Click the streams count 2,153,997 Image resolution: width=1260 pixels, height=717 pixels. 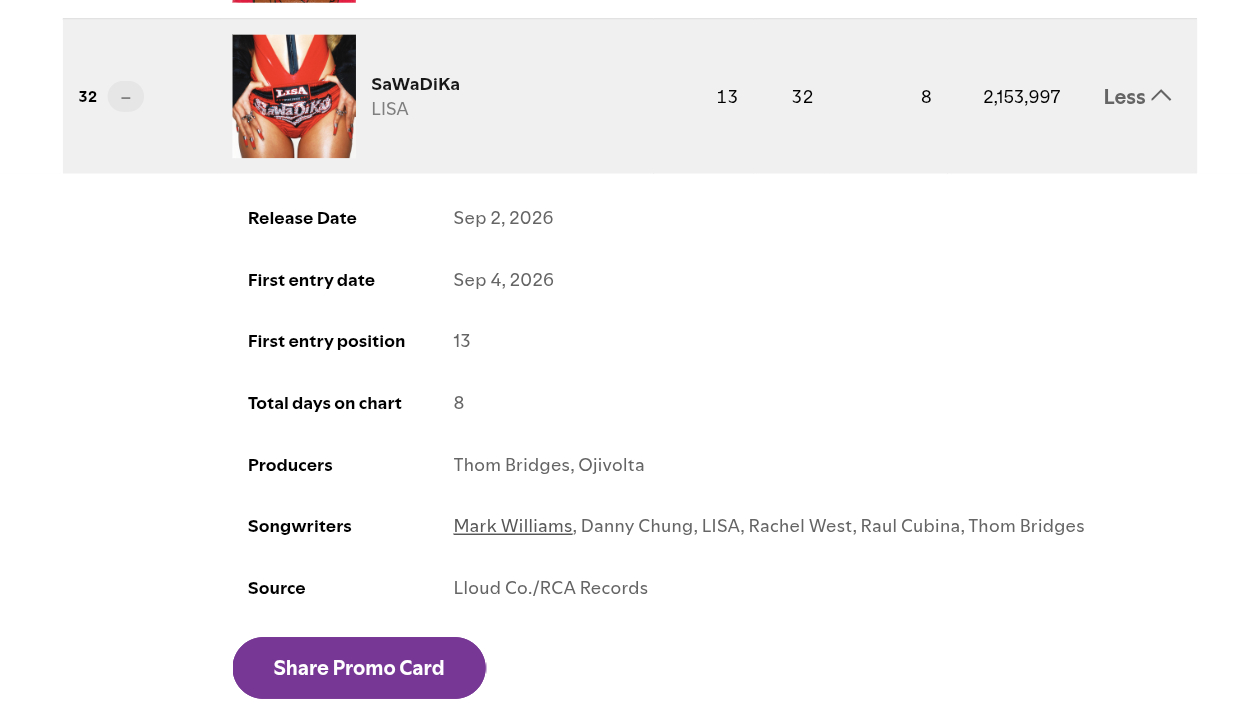click(x=1022, y=97)
